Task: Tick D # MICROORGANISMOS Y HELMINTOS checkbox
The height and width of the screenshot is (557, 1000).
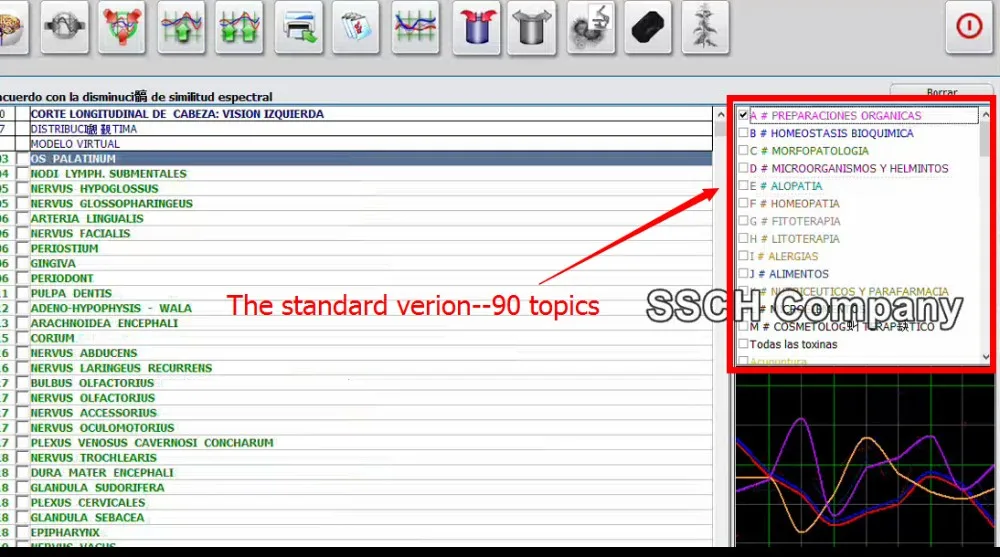Action: tap(743, 168)
